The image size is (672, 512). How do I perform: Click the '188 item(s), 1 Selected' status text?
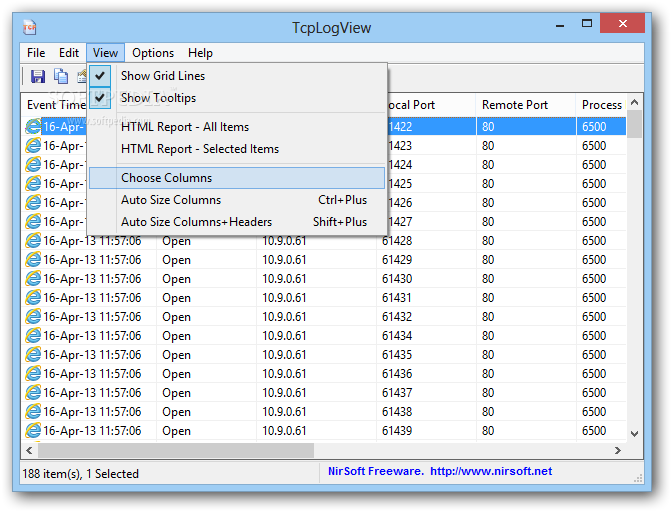point(81,474)
